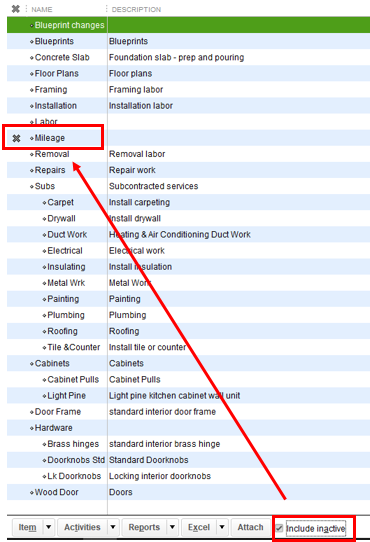This screenshot has width=370, height=542.
Task: Click the inactive X mark beside Mileage
Action: coord(16,138)
